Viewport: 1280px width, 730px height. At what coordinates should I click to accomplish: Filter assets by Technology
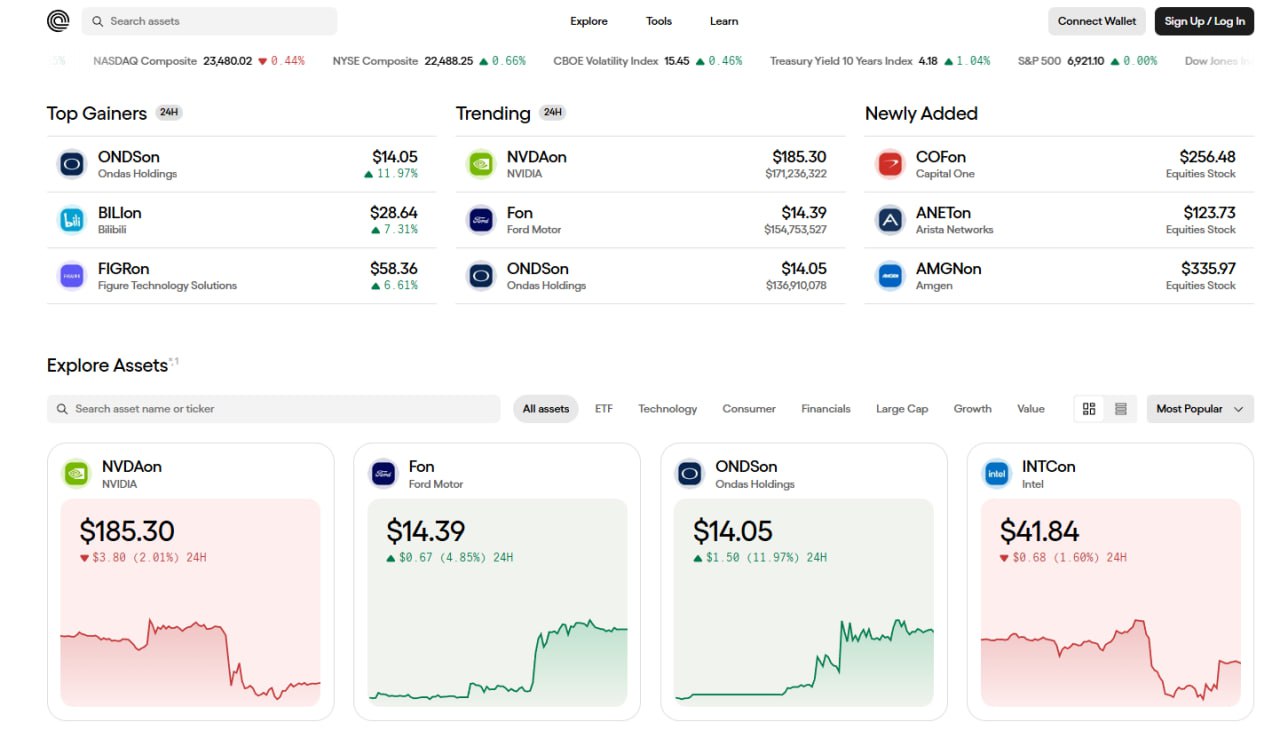tap(667, 409)
